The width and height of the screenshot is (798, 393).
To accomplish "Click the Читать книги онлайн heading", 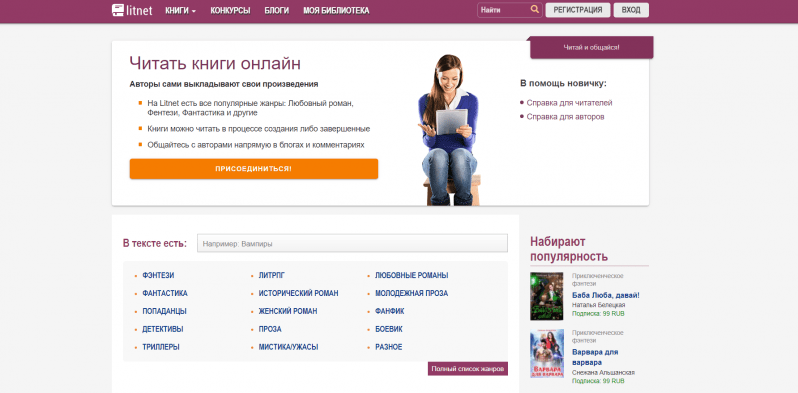I will click(215, 63).
